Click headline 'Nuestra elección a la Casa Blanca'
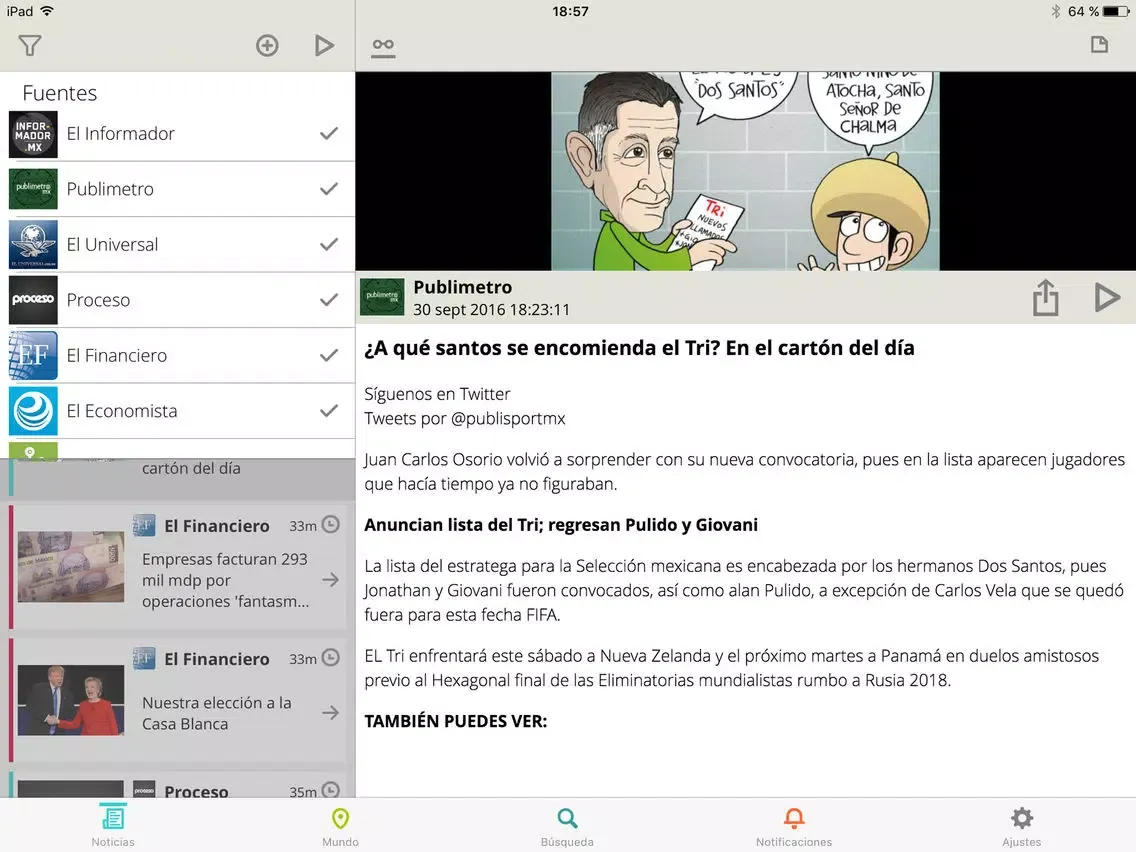 click(217, 714)
